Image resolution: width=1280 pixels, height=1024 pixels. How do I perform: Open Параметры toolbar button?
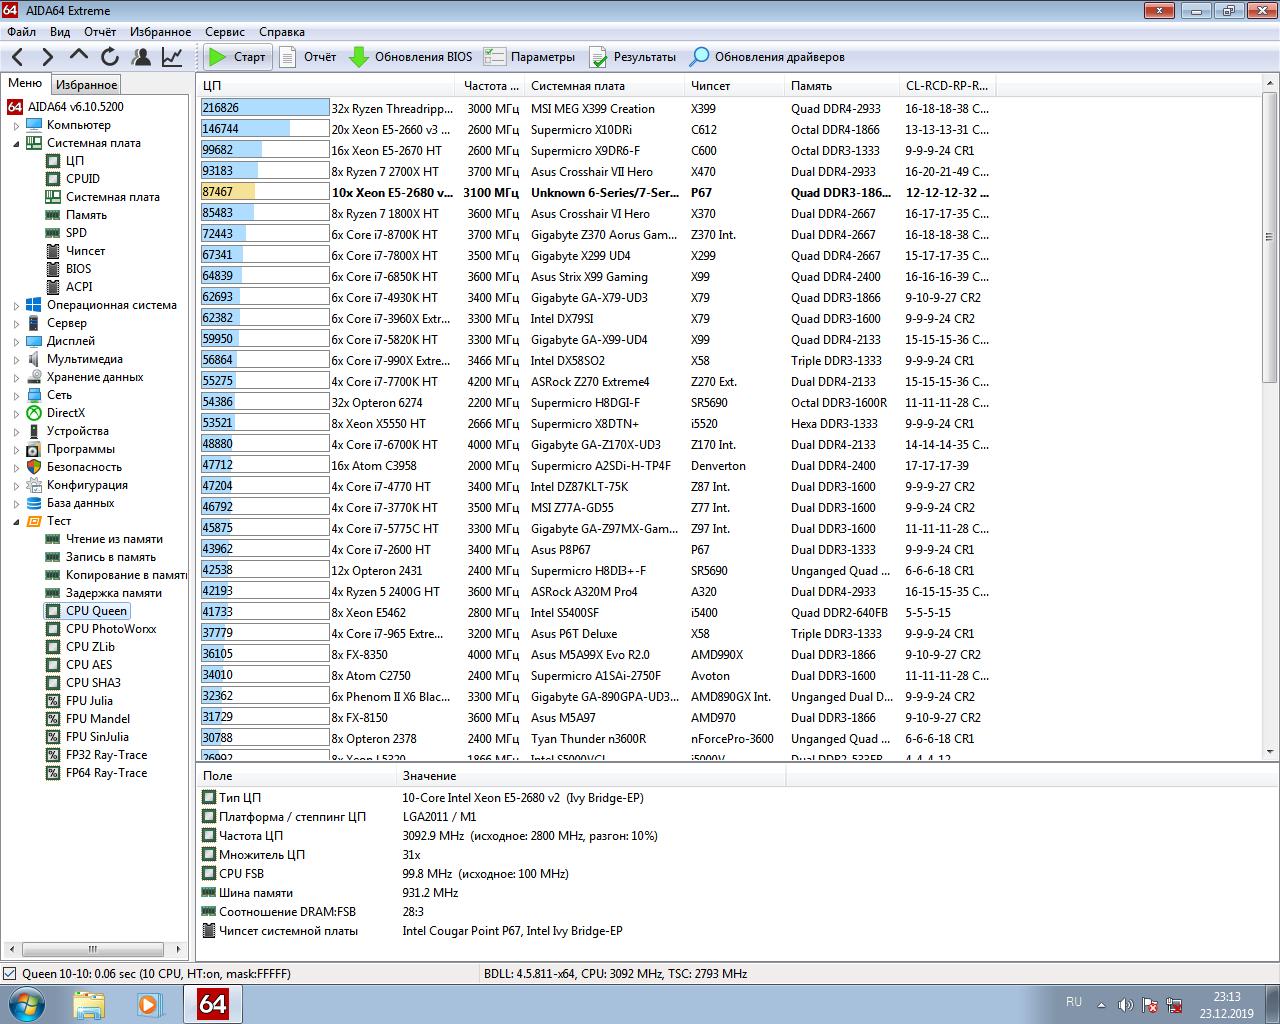(x=529, y=57)
